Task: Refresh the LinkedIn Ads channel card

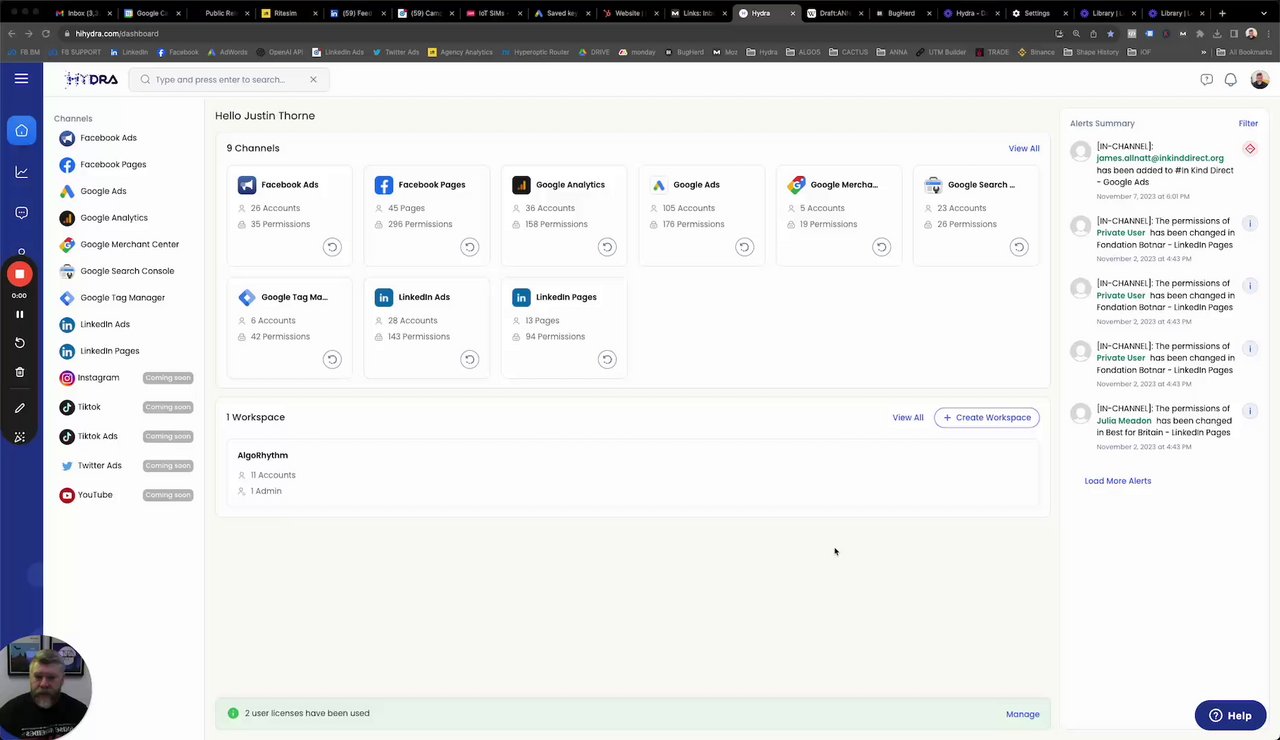Action: click(x=469, y=359)
